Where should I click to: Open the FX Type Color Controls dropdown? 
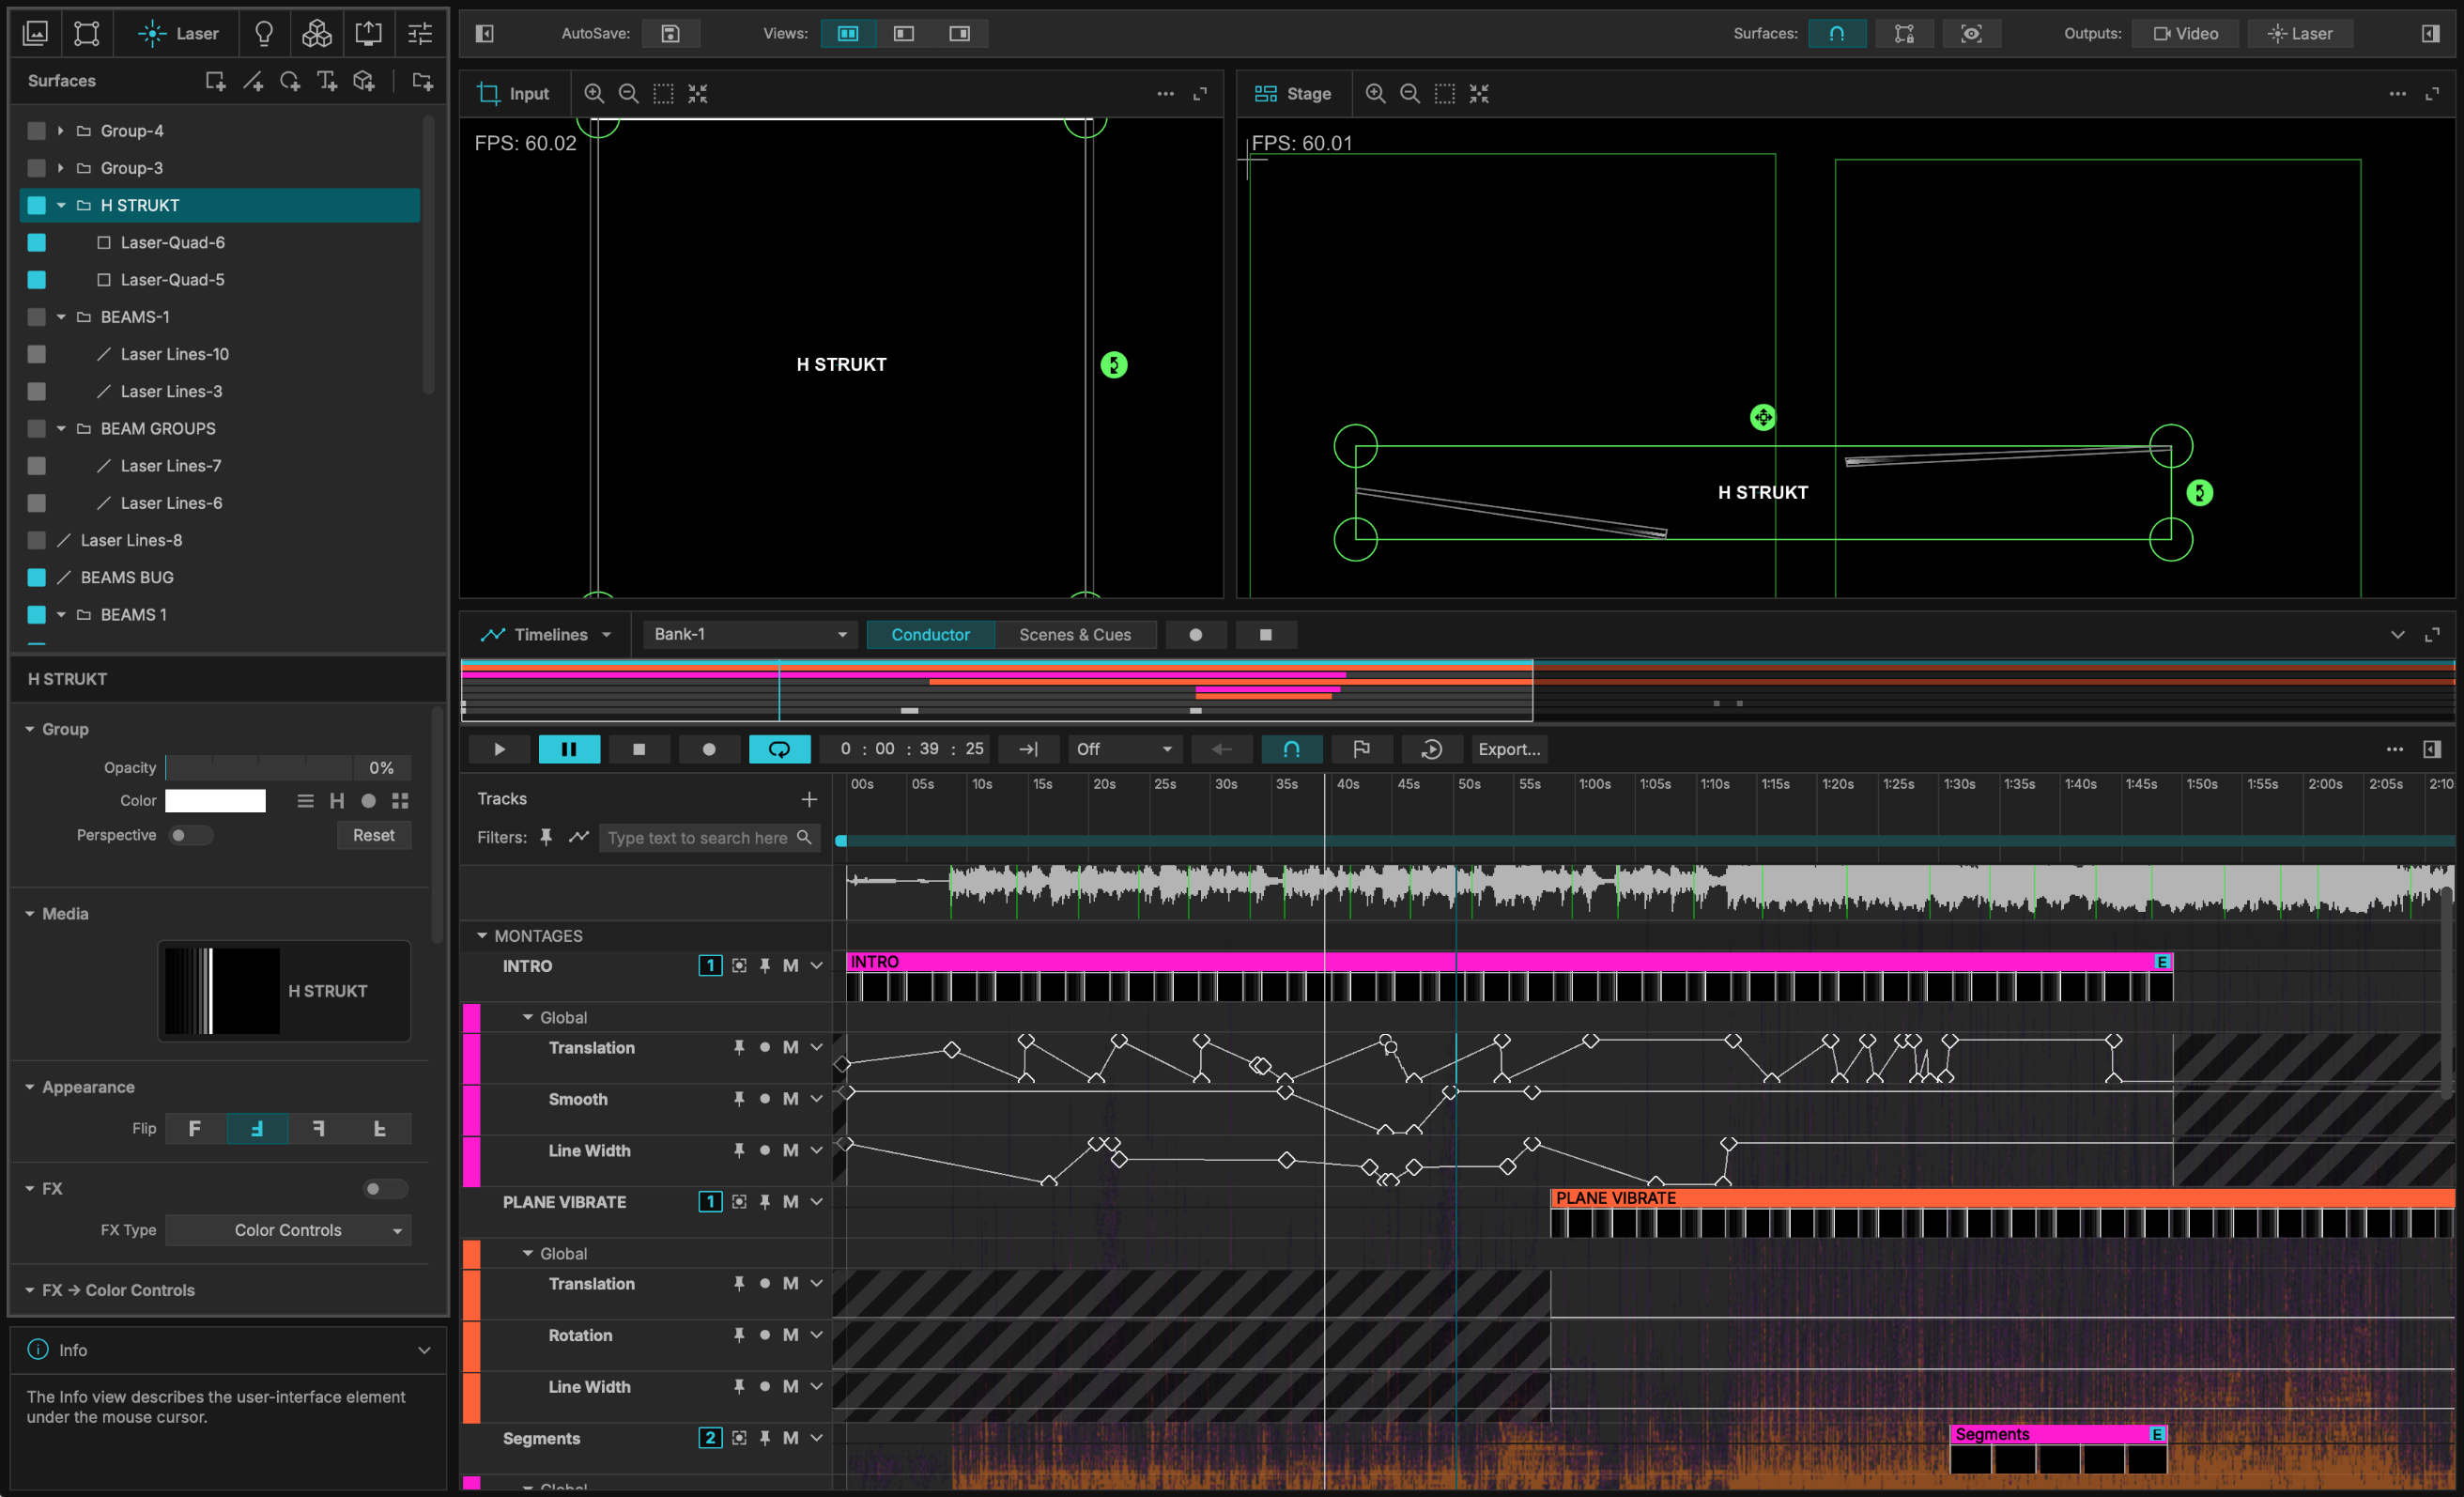click(288, 1230)
